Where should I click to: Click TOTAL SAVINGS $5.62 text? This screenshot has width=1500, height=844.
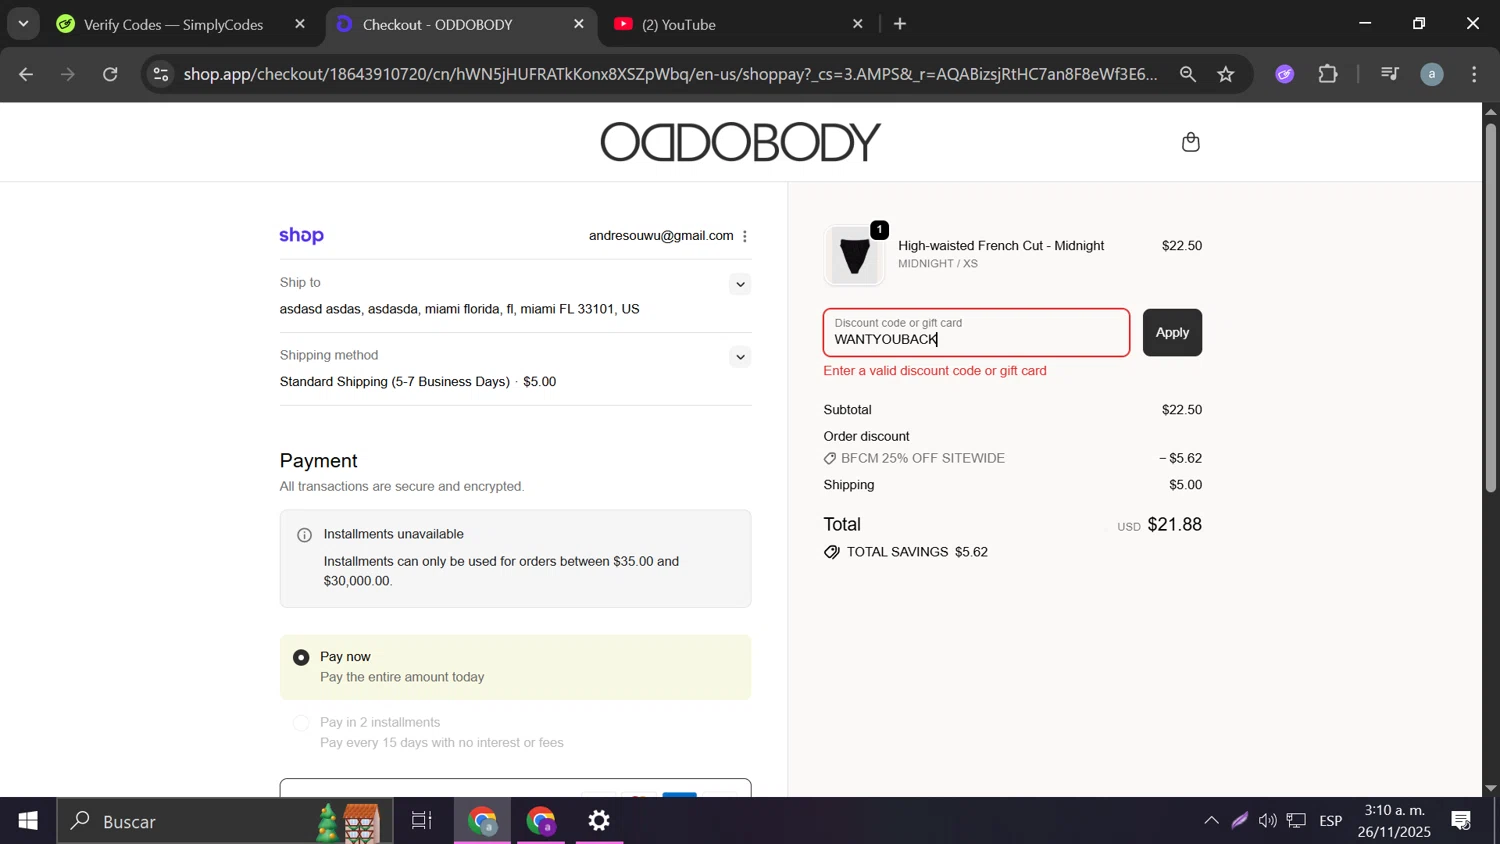point(917,552)
